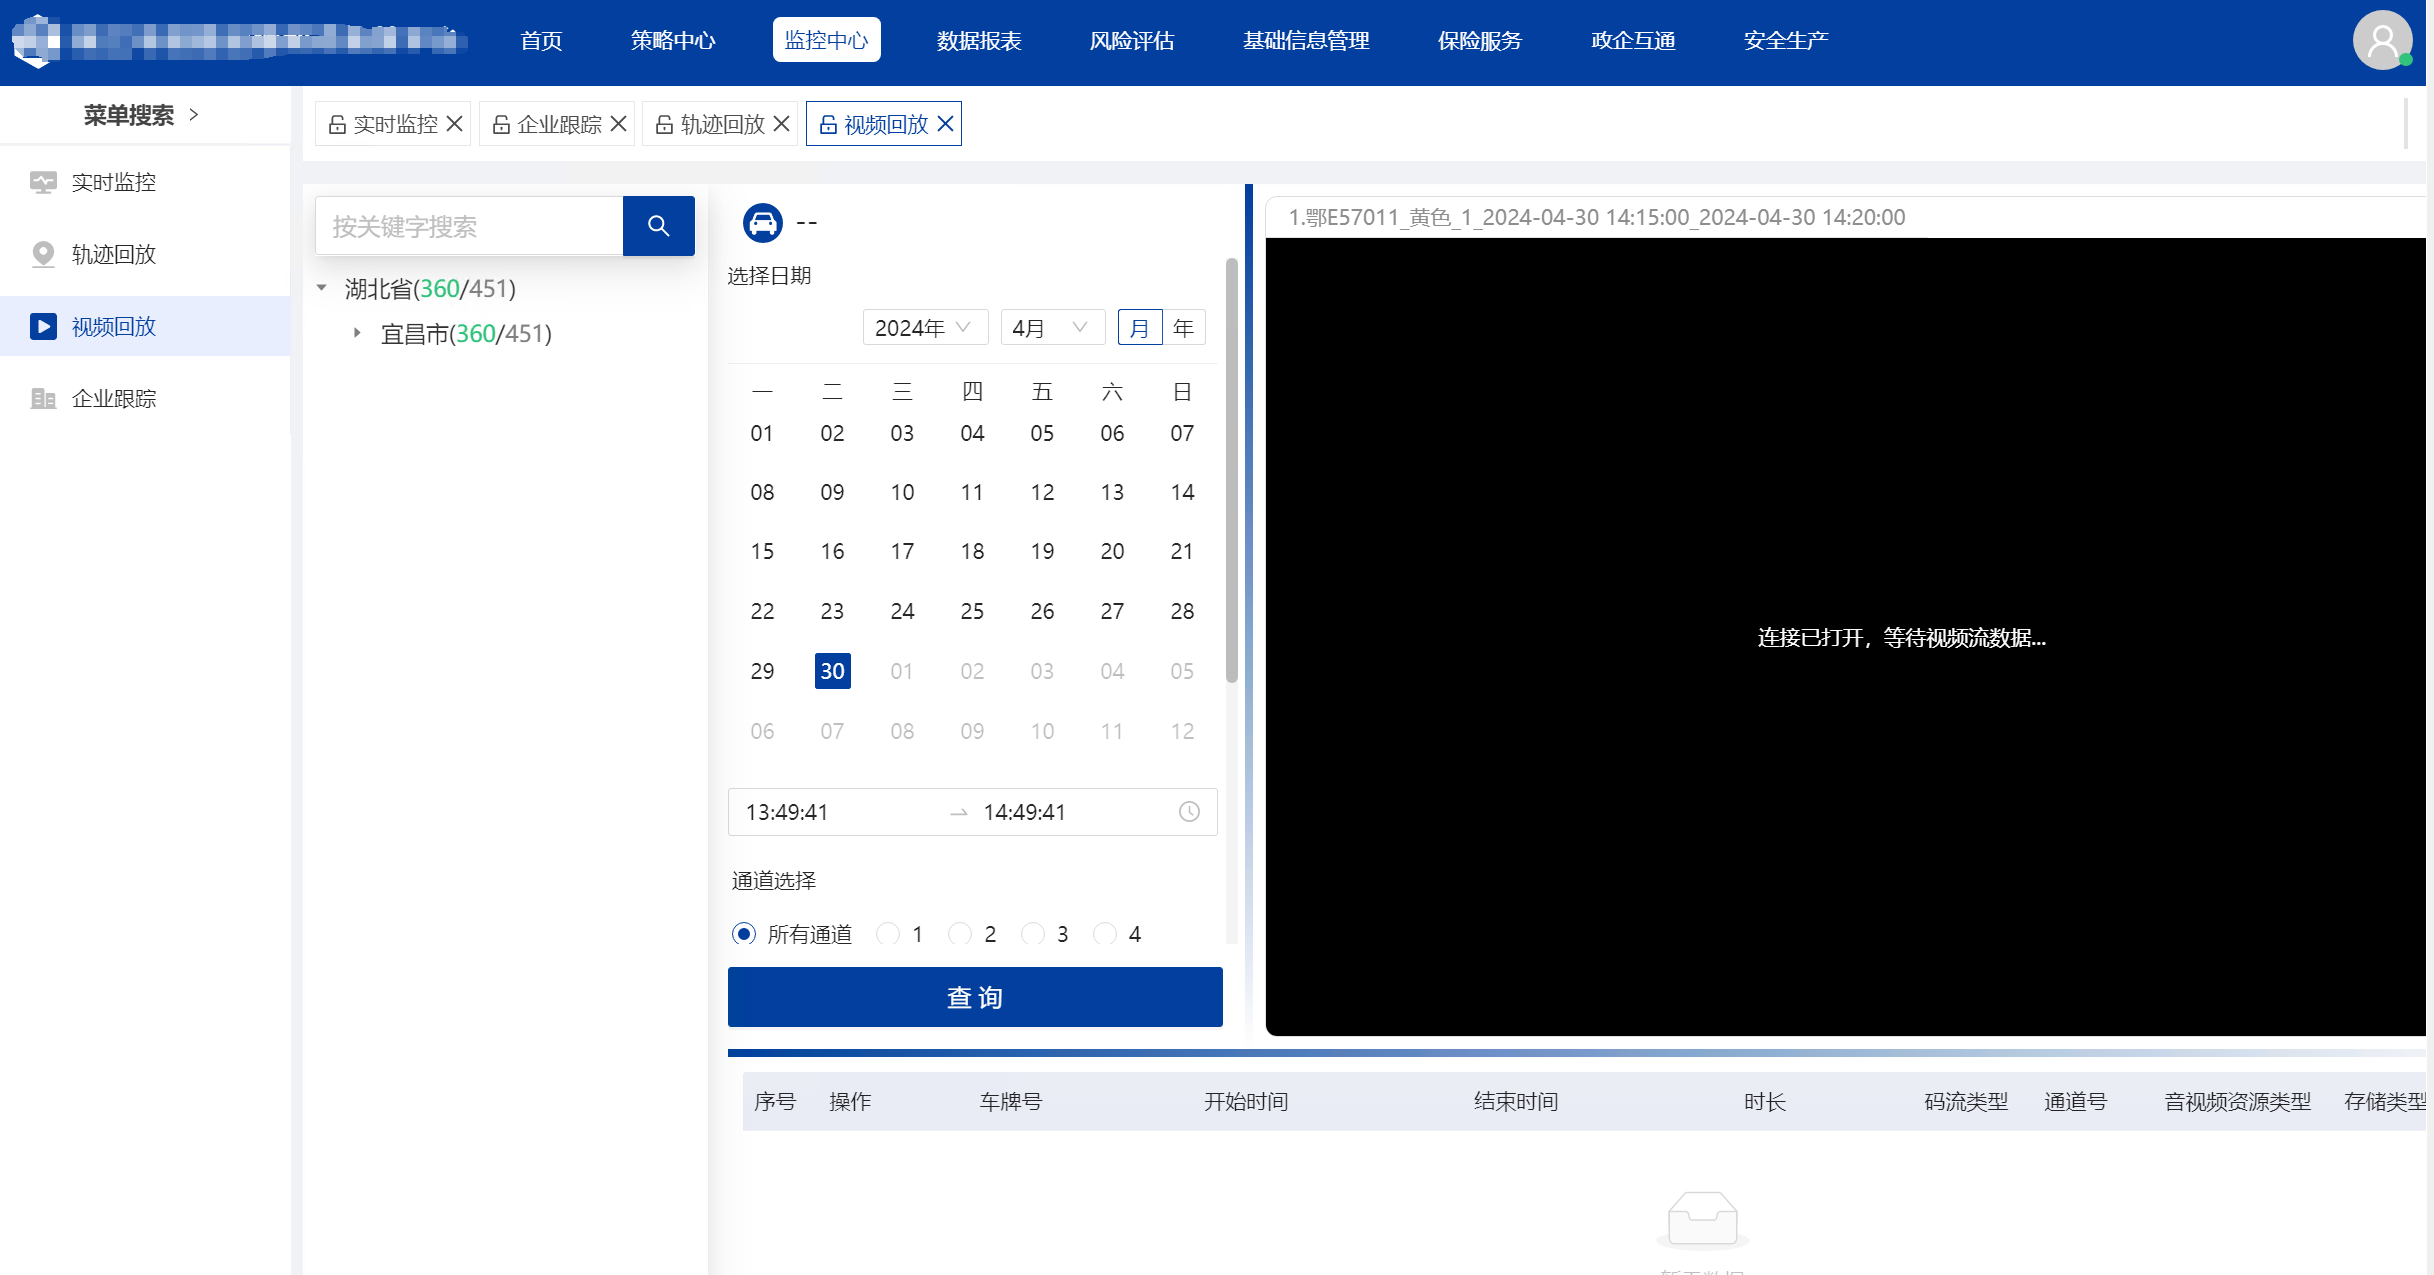Expand the 宜昌市 tree node

(357, 333)
